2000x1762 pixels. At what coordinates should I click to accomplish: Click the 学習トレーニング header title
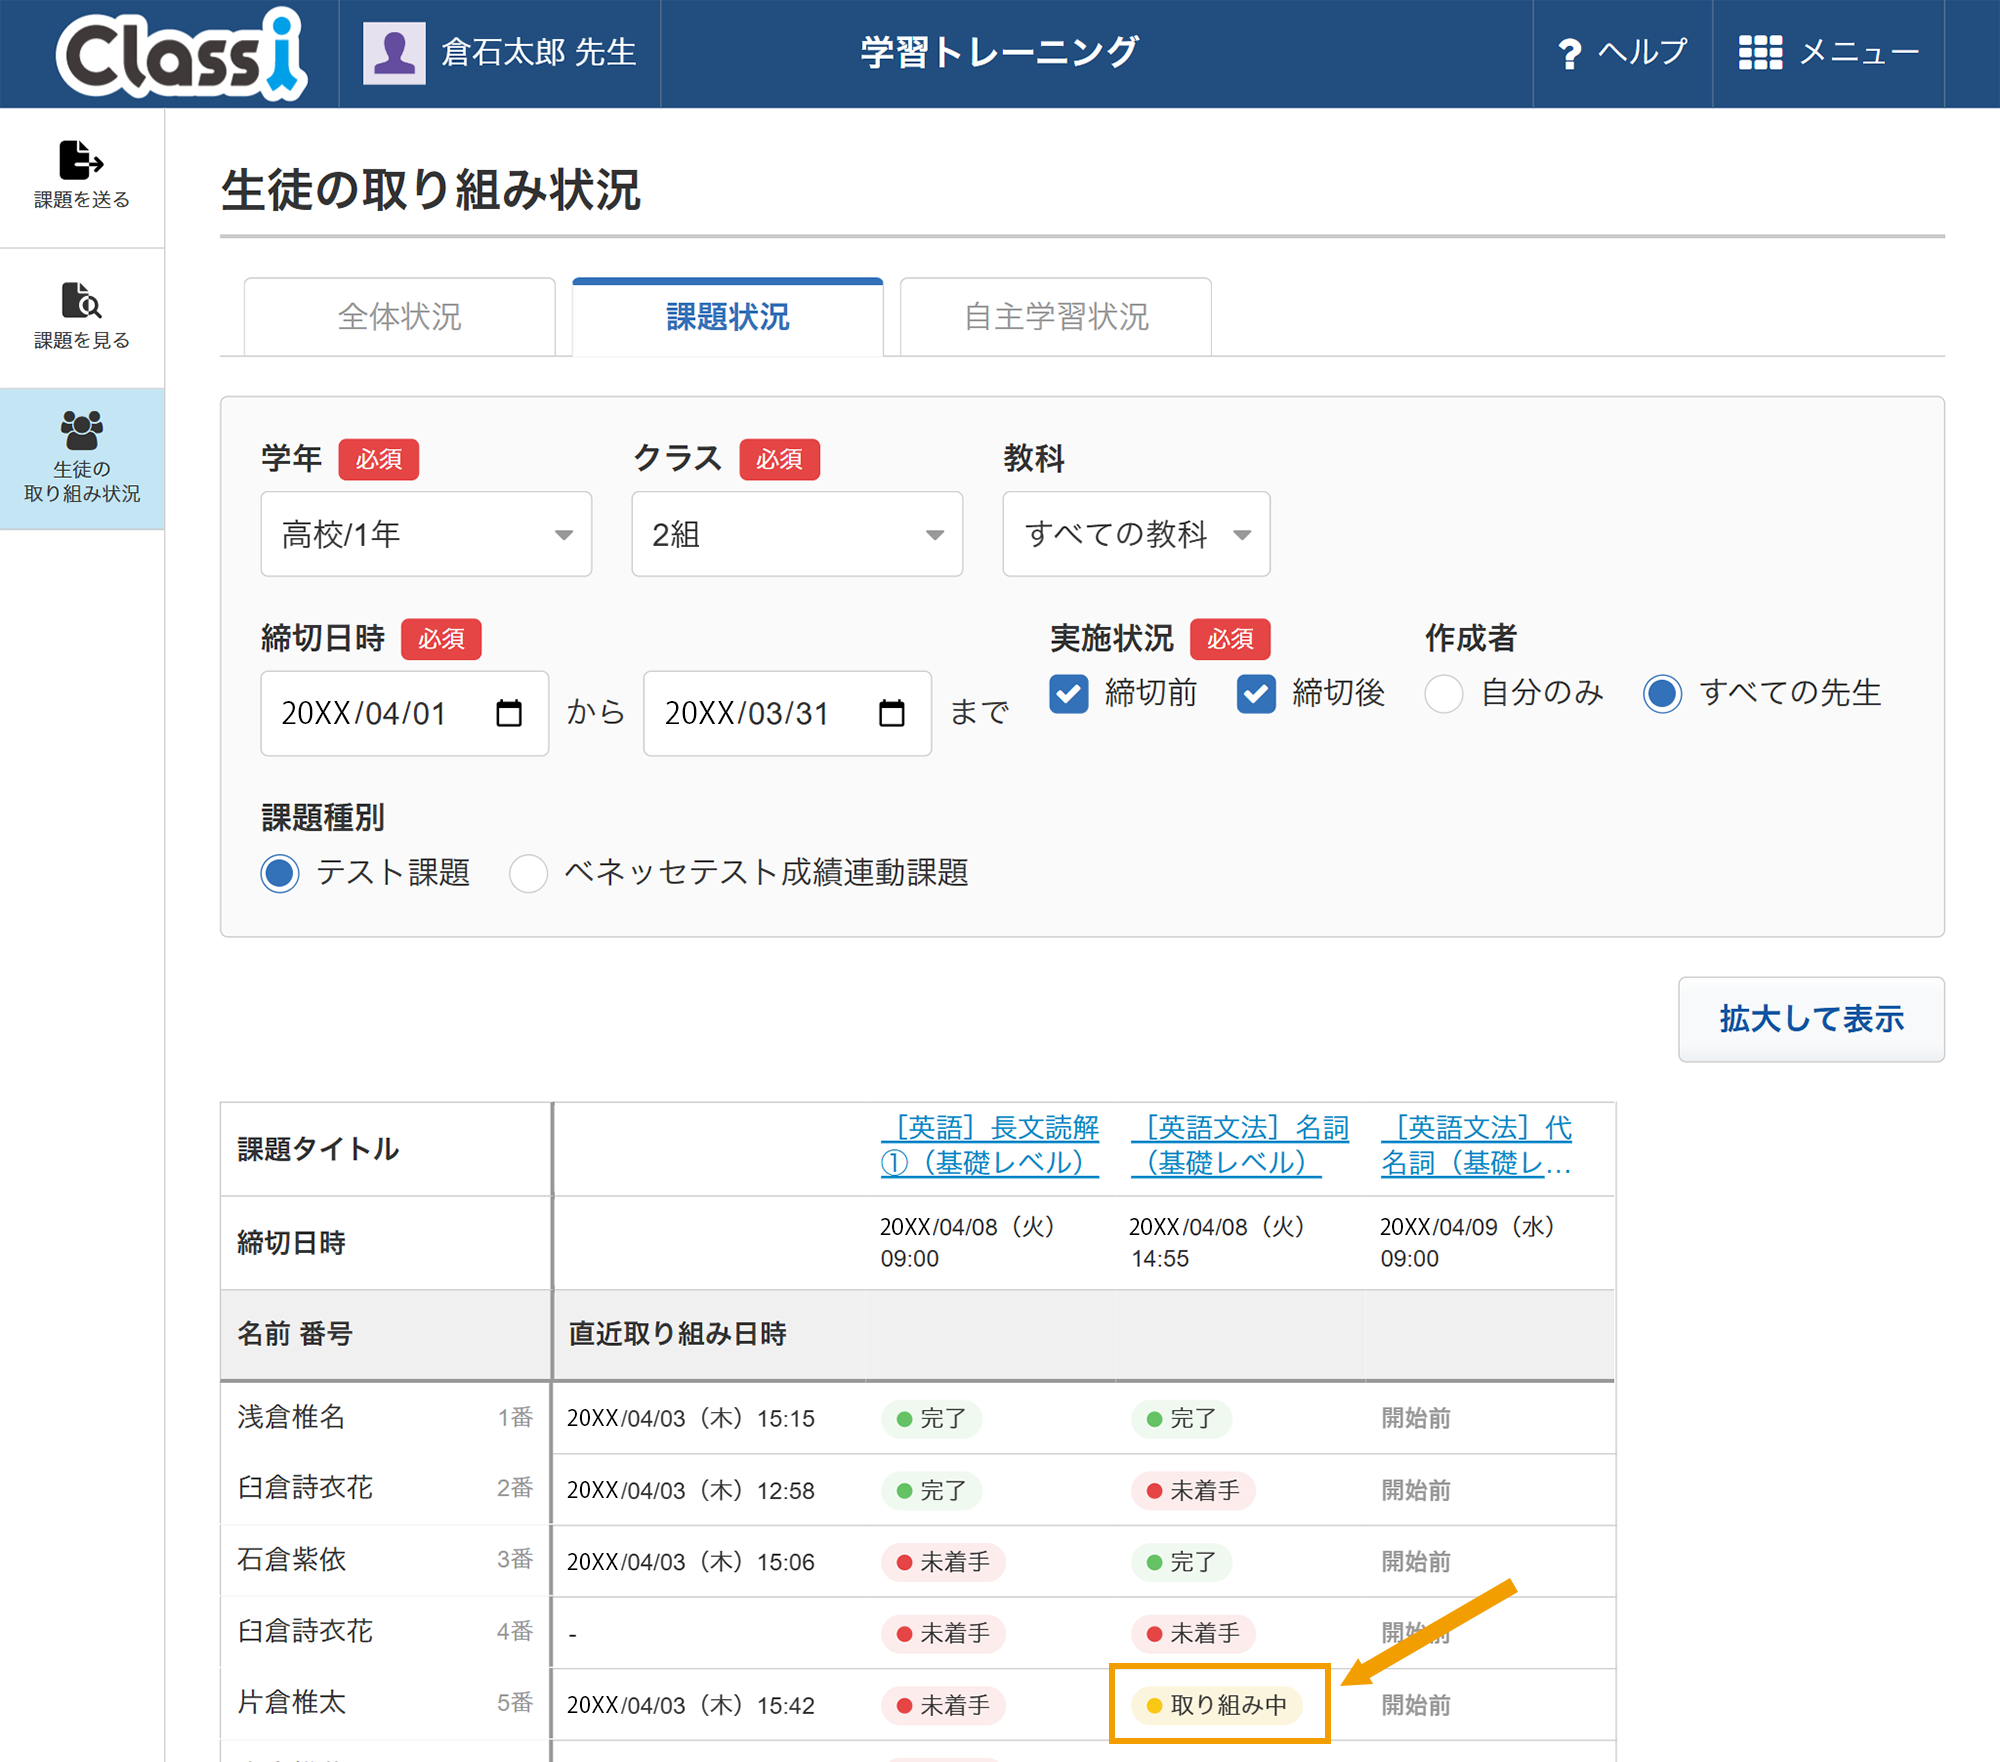pos(999,53)
